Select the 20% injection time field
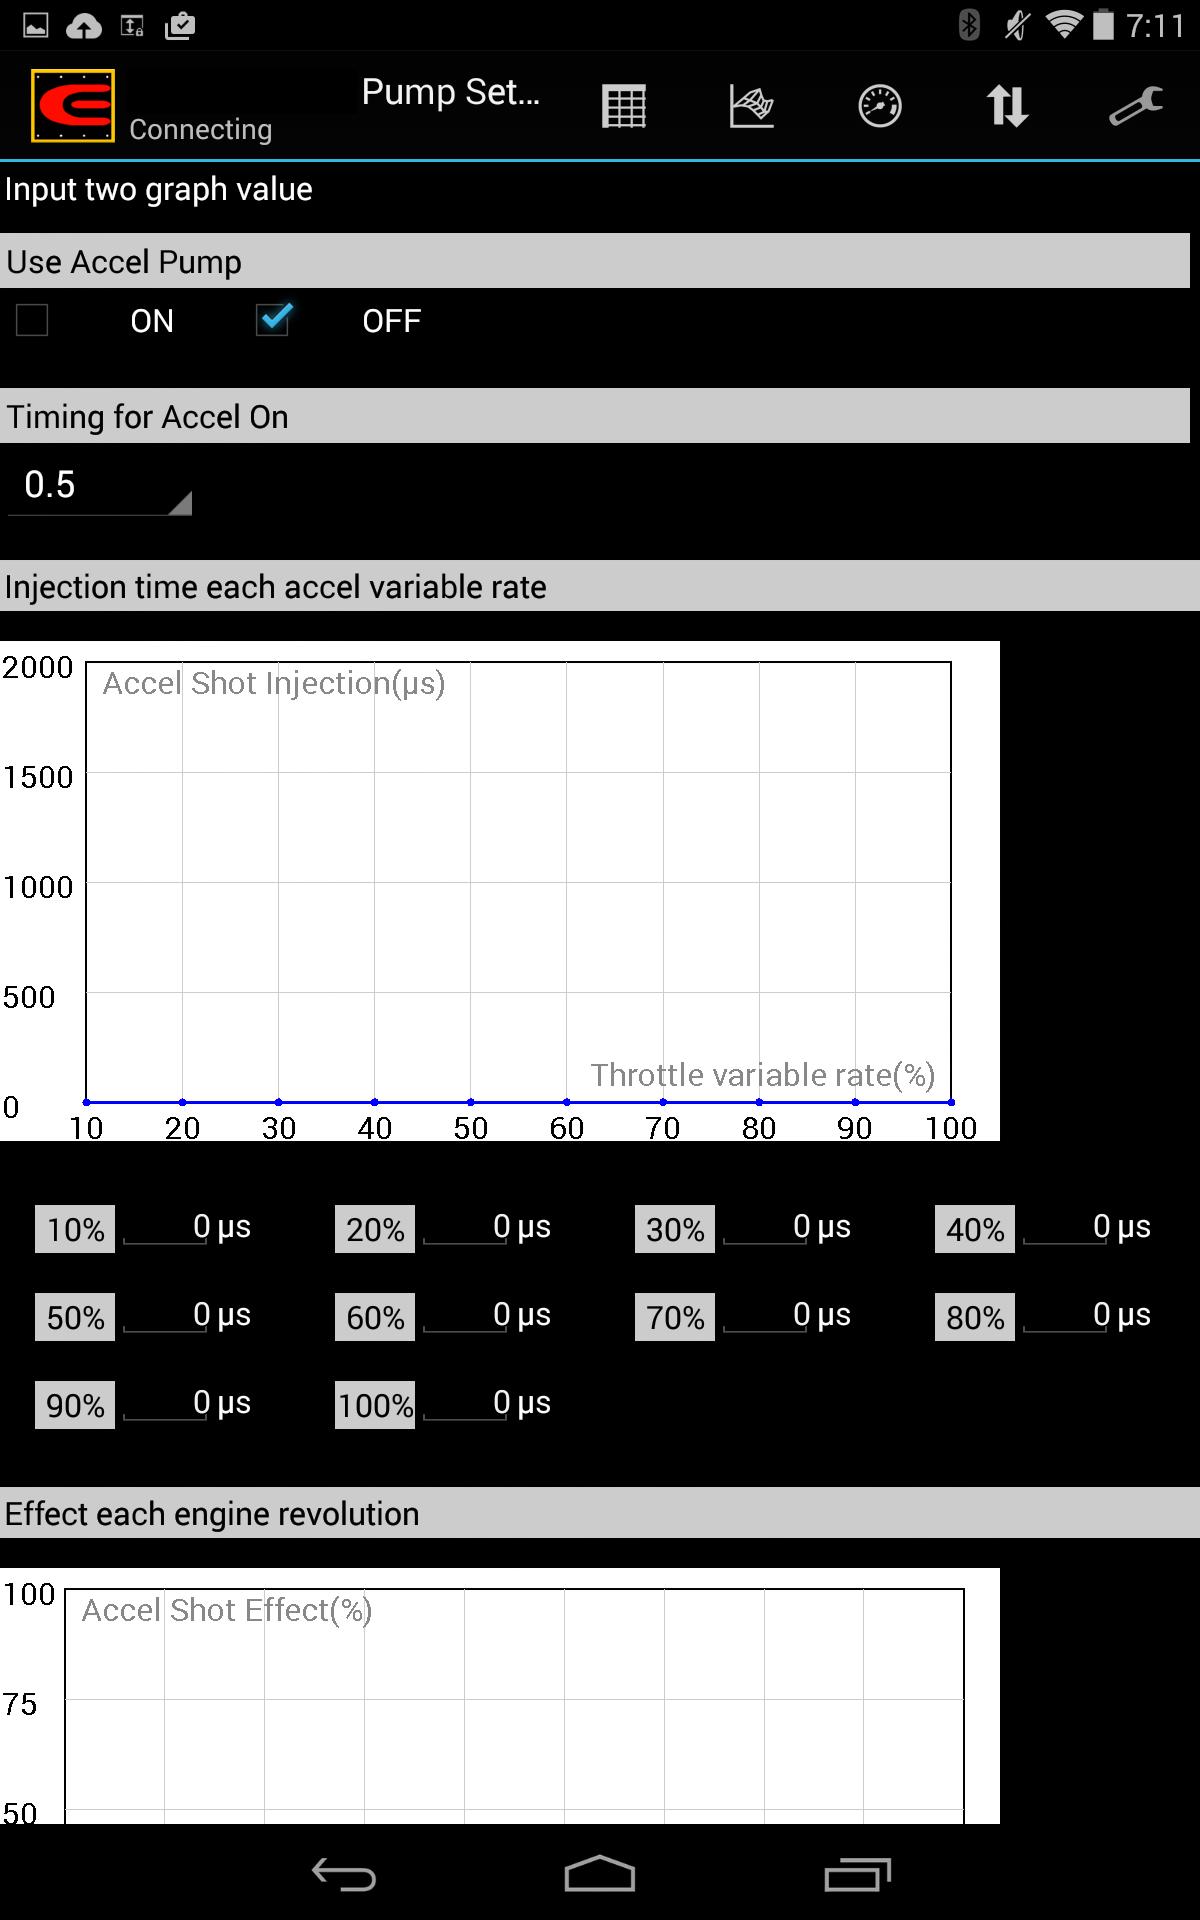 click(466, 1228)
